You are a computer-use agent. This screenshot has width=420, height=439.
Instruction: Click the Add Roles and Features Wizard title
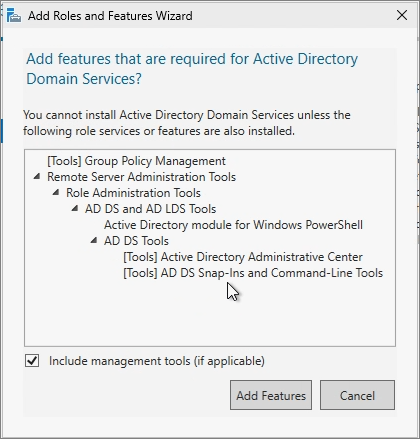coord(110,16)
